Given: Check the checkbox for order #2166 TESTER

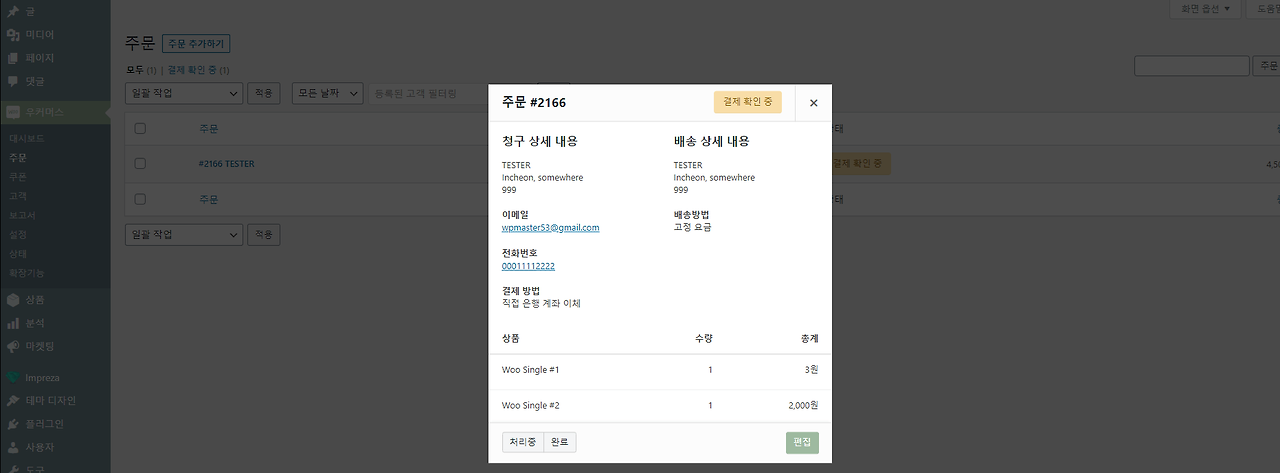Looking at the screenshot, I should coord(140,163).
